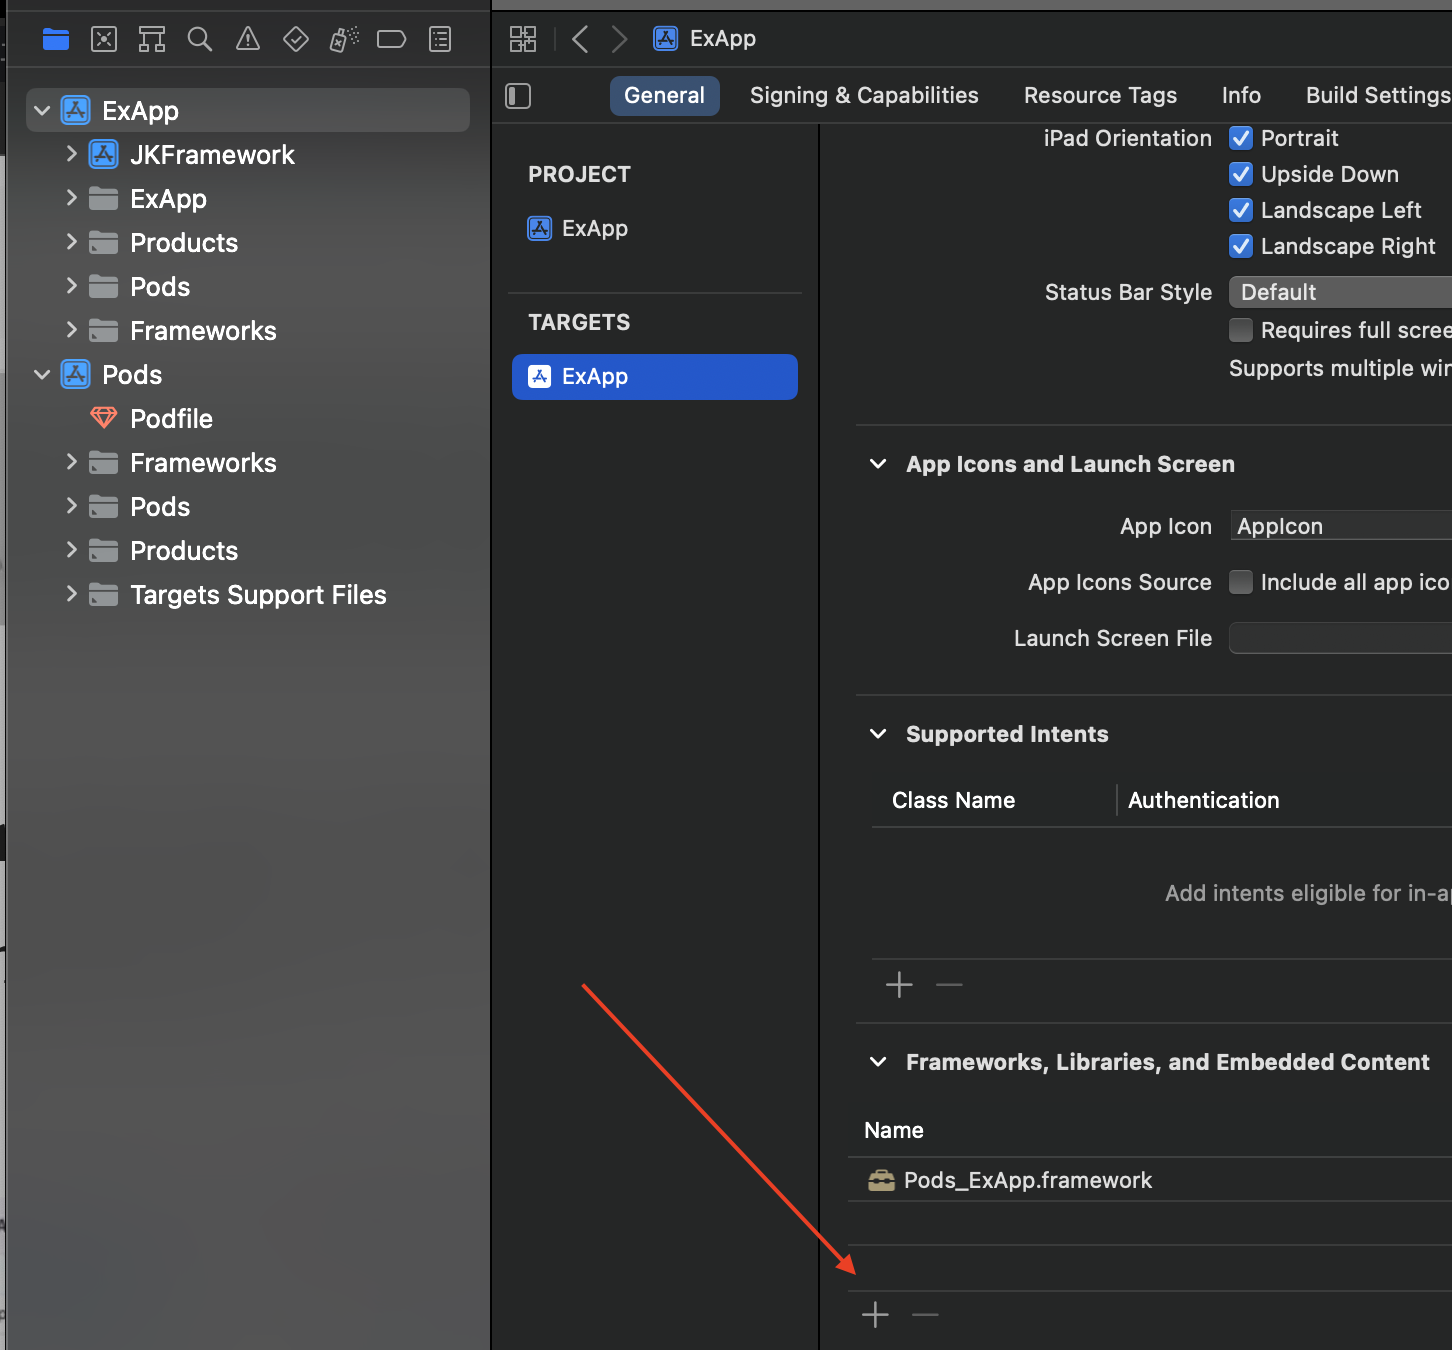Enable Include all app icon assets checkbox
Screen dimensions: 1452x1350
(1241, 582)
